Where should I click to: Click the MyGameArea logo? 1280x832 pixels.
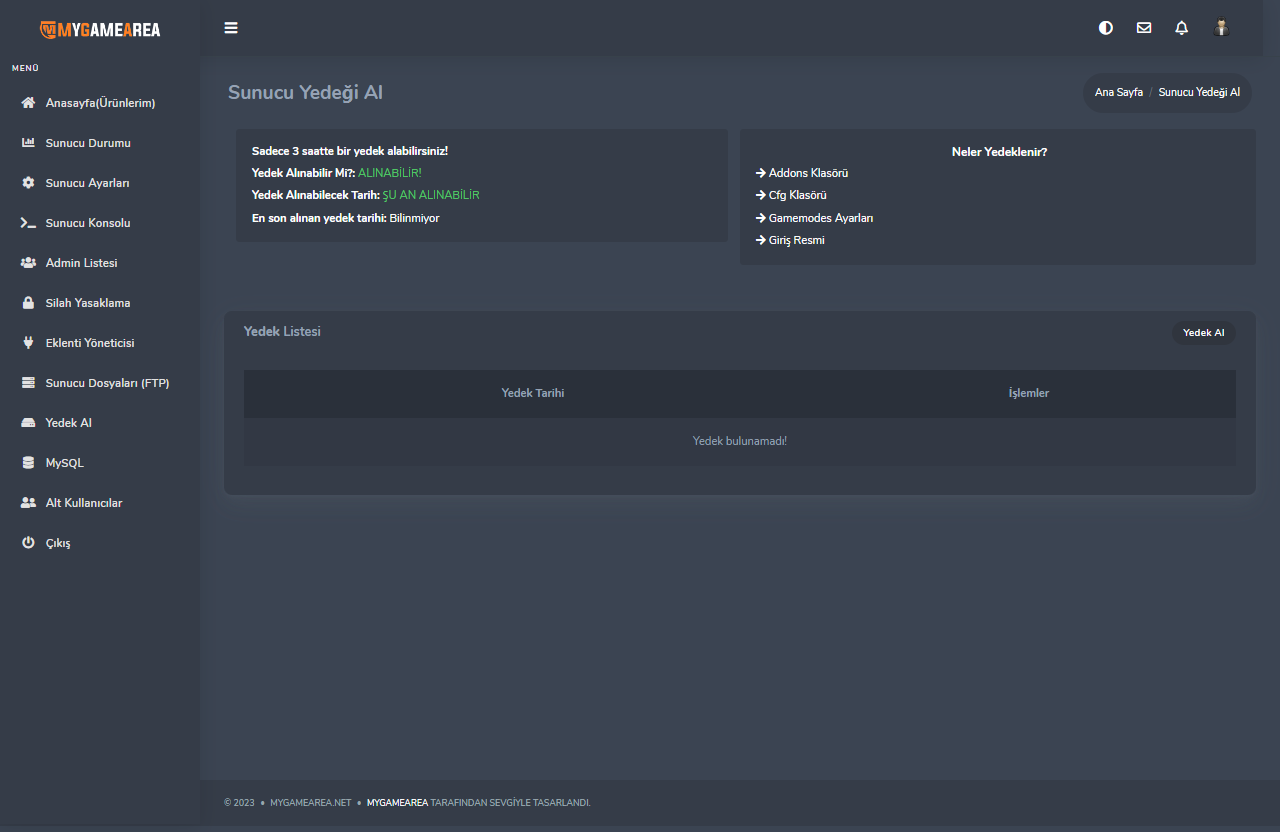[x=100, y=29]
